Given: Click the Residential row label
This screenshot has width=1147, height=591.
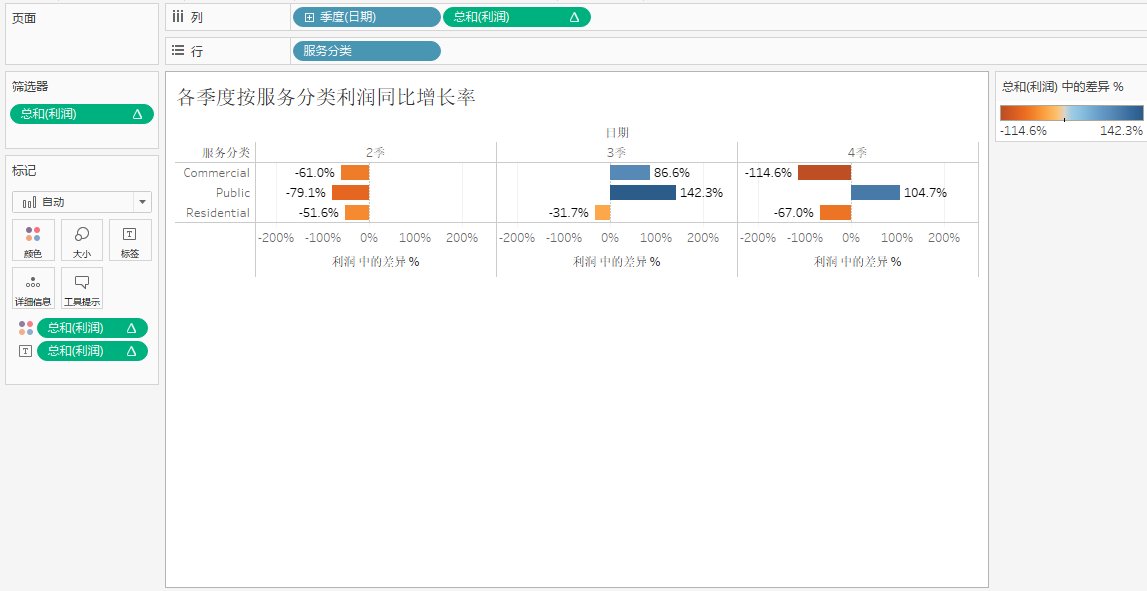Looking at the screenshot, I should [218, 213].
